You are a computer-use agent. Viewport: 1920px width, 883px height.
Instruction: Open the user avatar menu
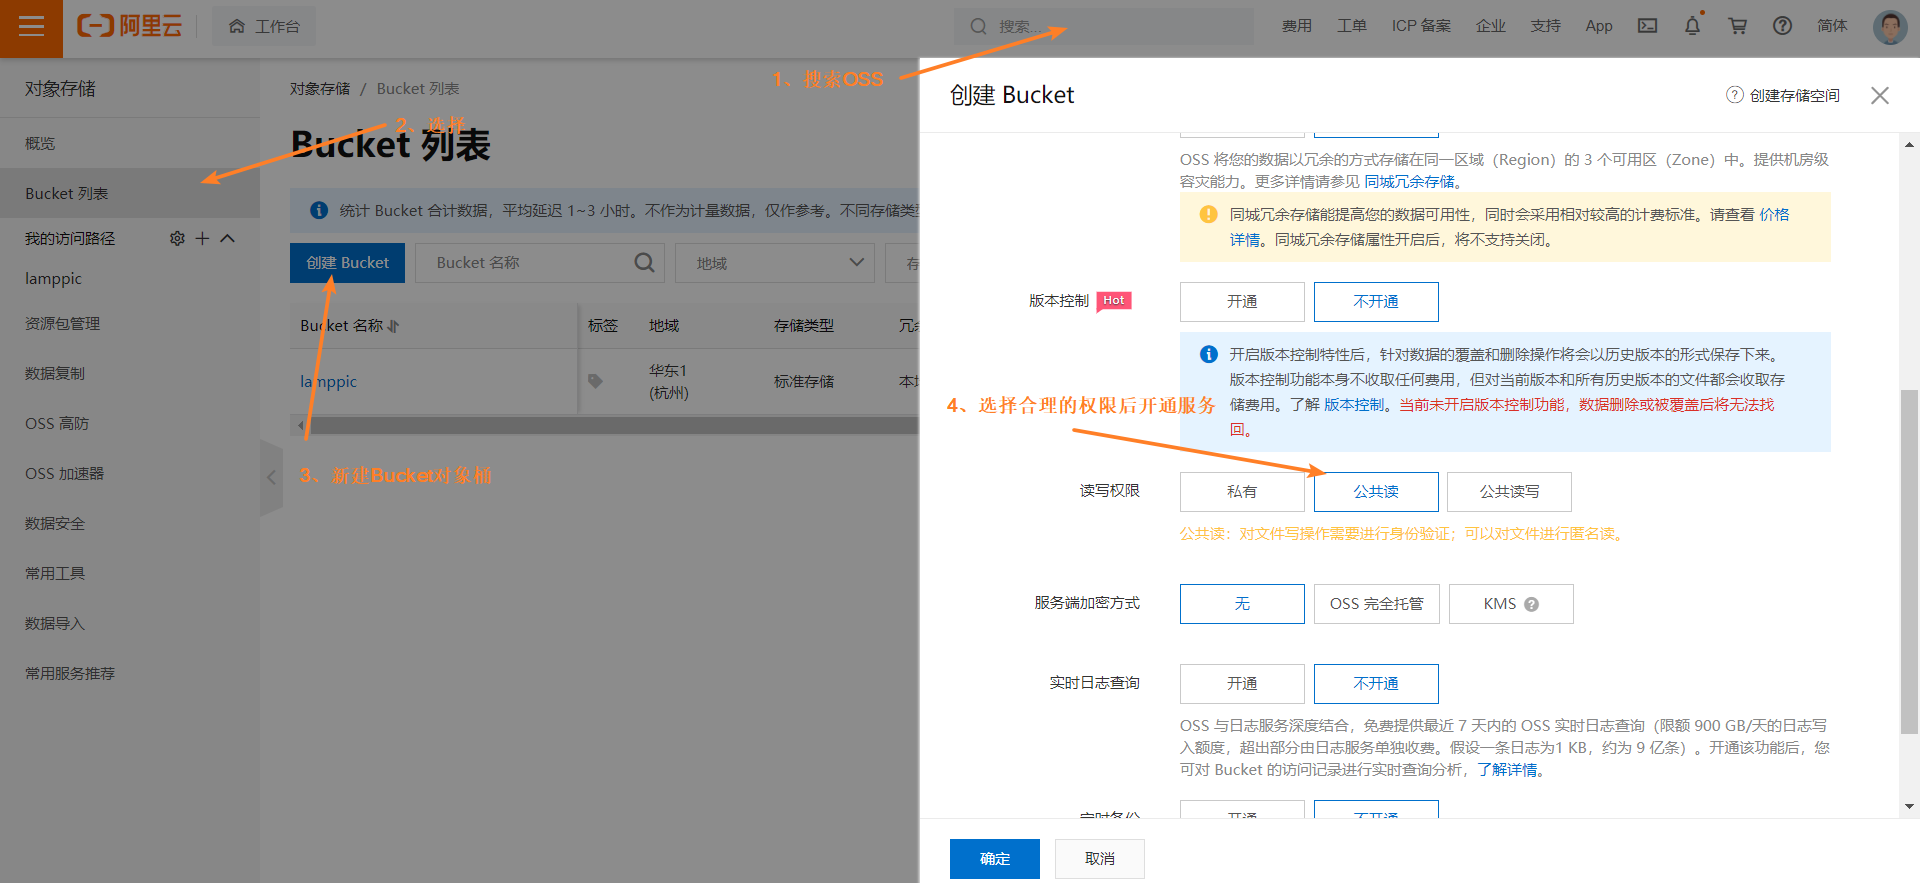(x=1890, y=27)
